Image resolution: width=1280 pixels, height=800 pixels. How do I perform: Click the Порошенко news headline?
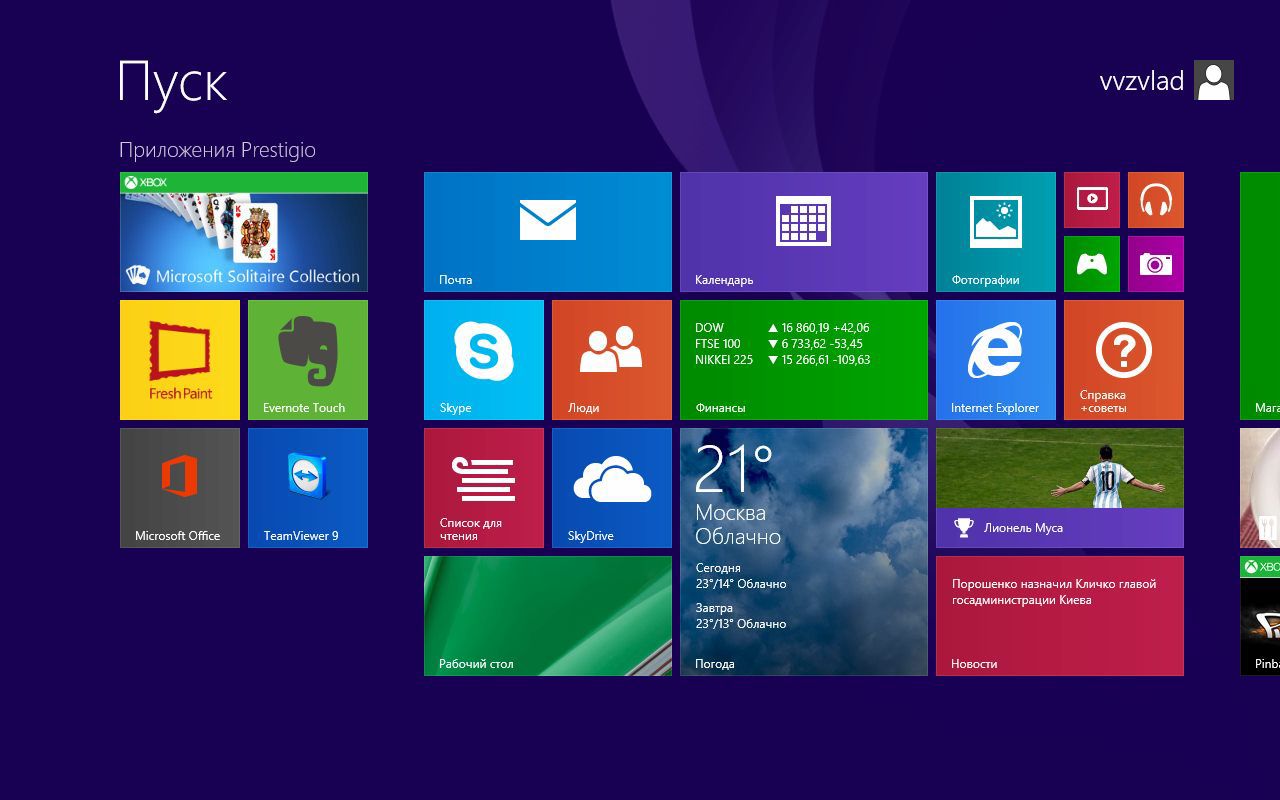pyautogui.click(x=1054, y=592)
